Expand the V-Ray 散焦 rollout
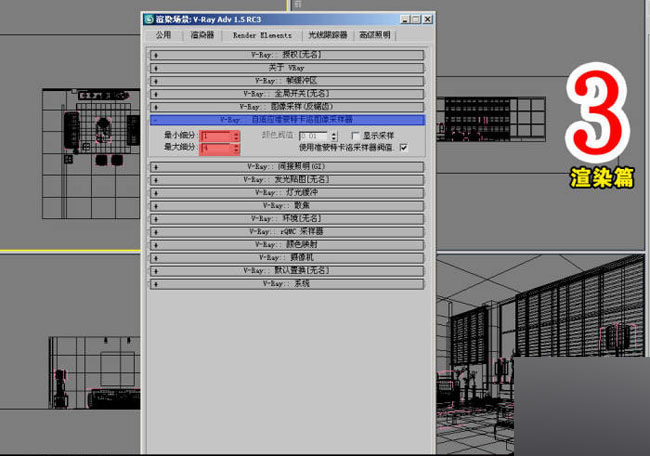 pos(287,206)
